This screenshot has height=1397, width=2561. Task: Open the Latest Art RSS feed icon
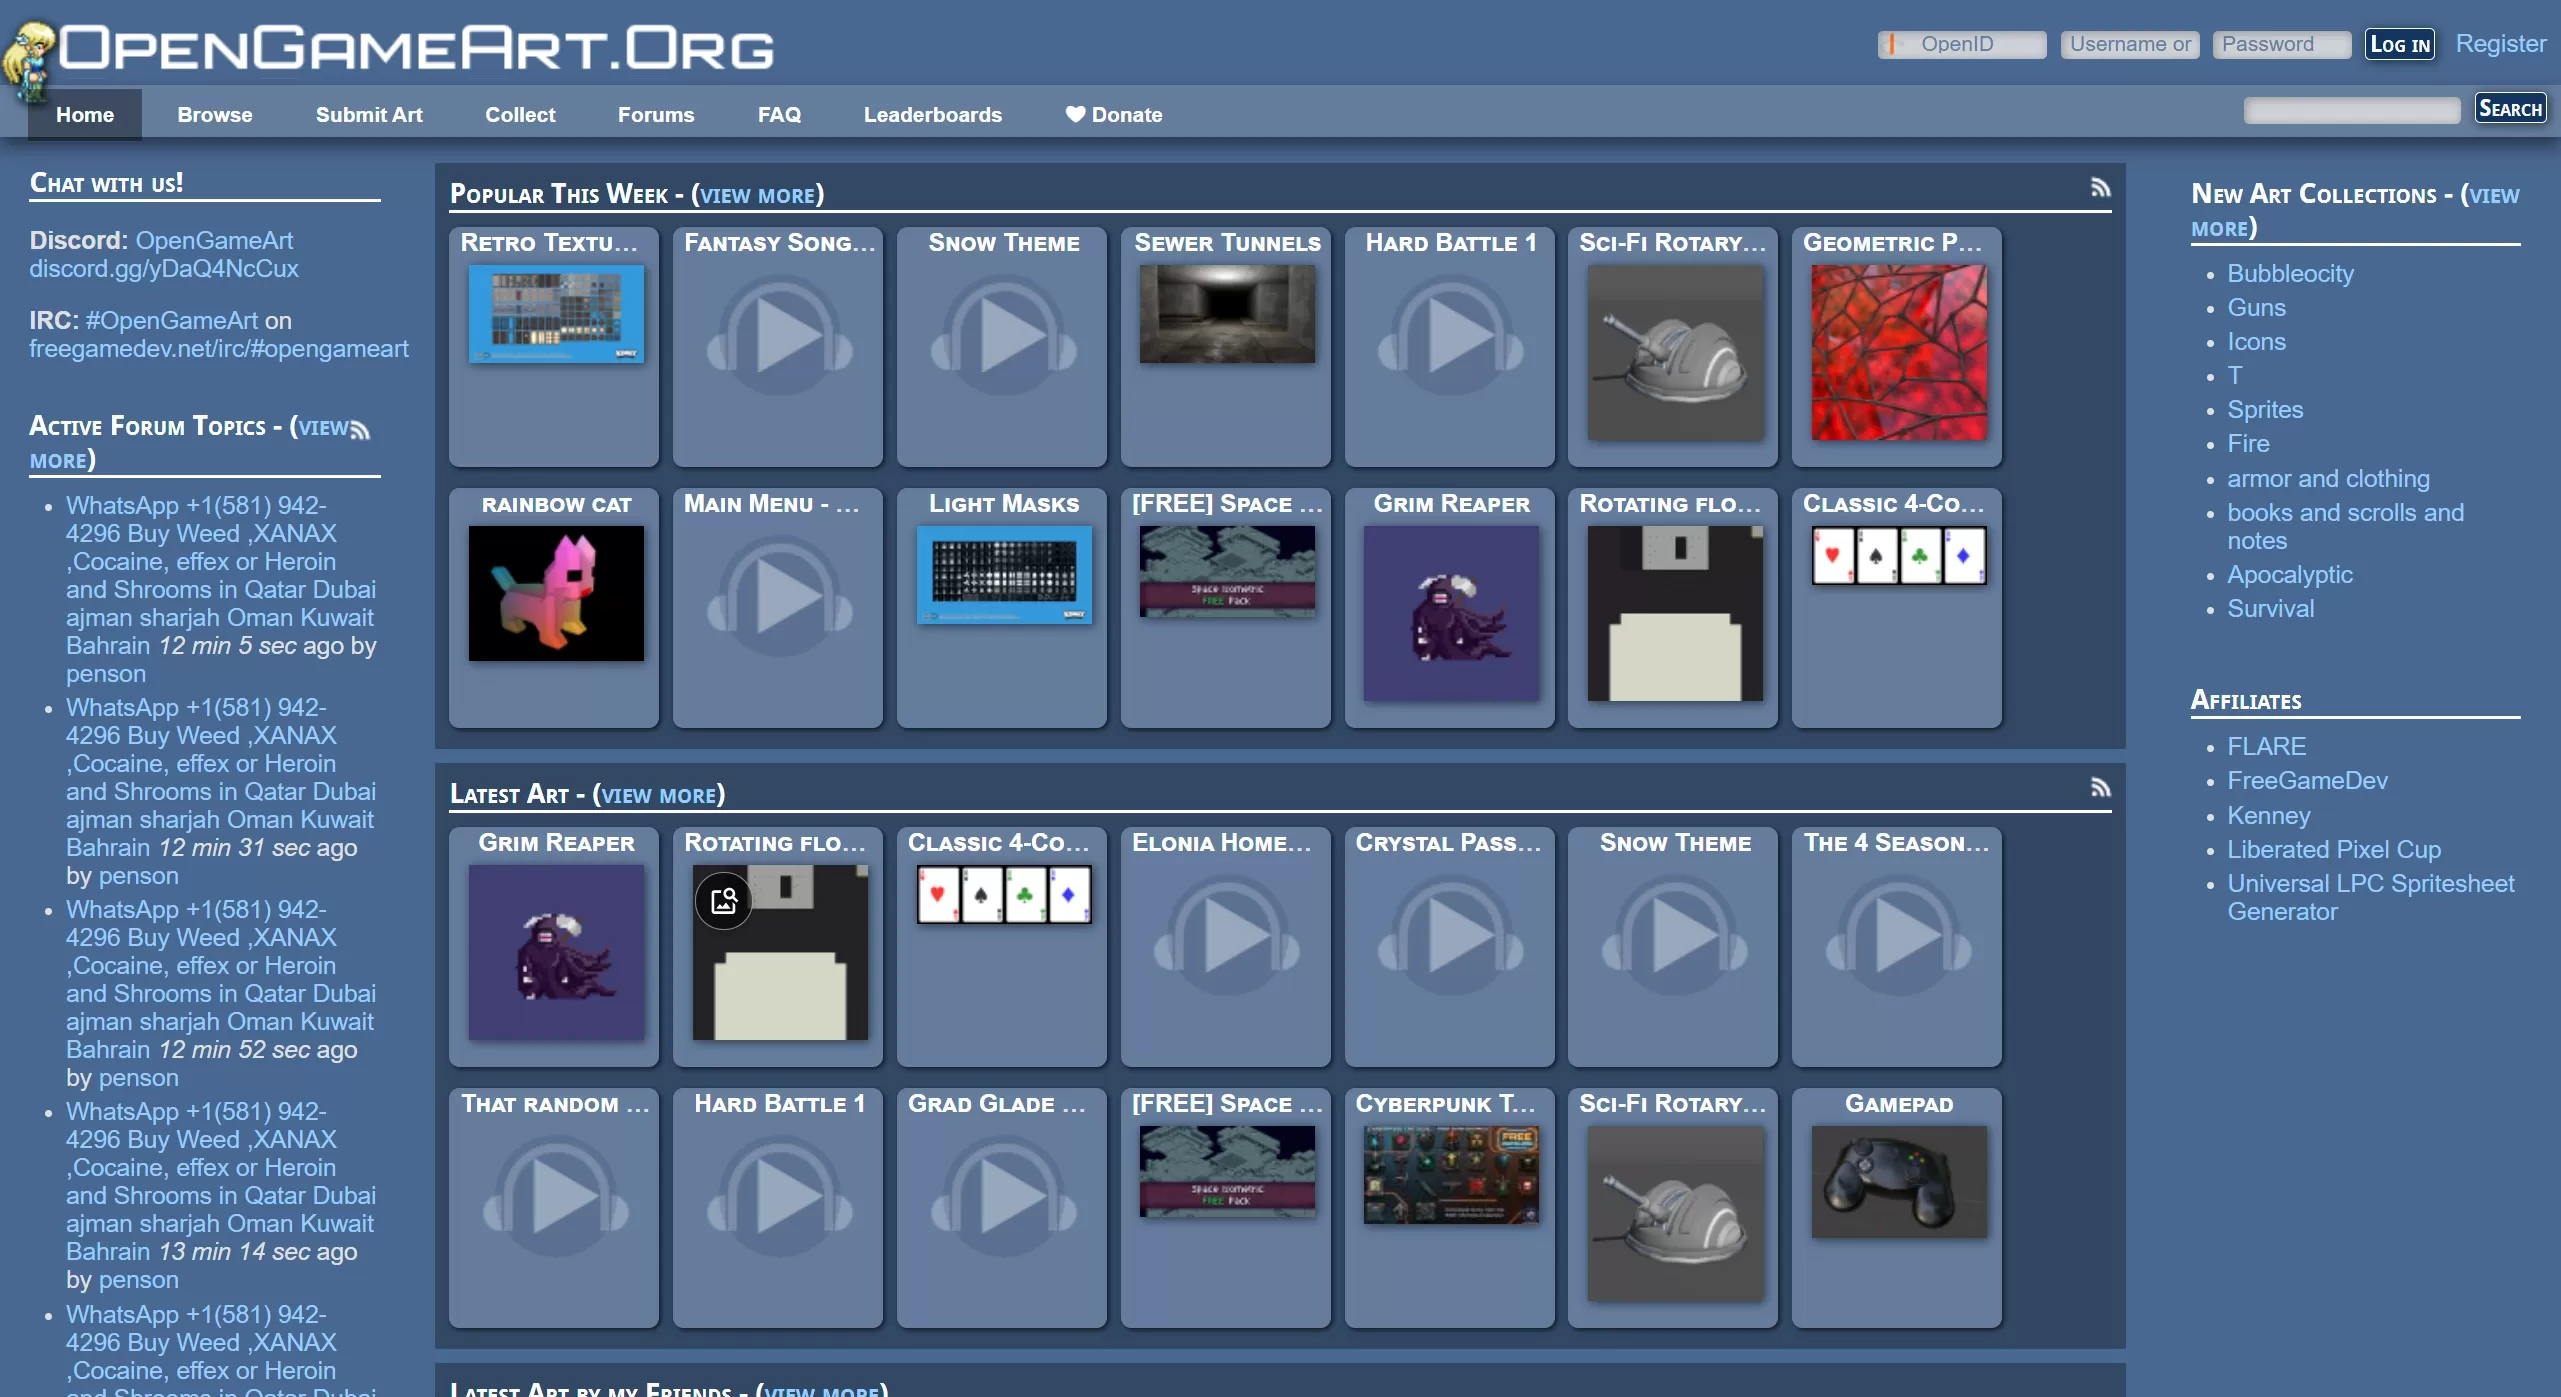point(2100,787)
